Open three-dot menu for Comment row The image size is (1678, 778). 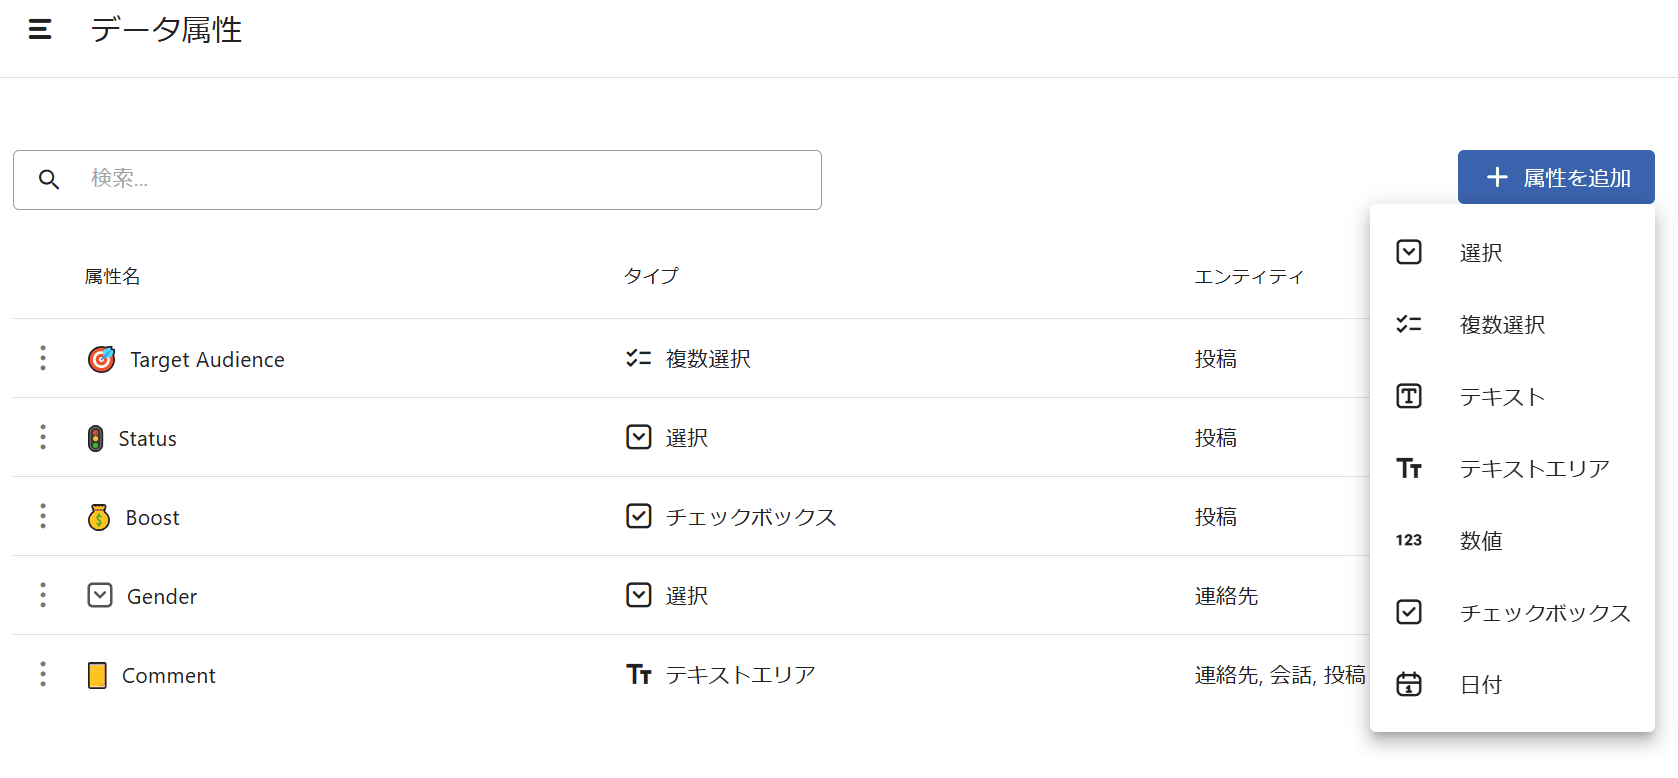click(43, 674)
